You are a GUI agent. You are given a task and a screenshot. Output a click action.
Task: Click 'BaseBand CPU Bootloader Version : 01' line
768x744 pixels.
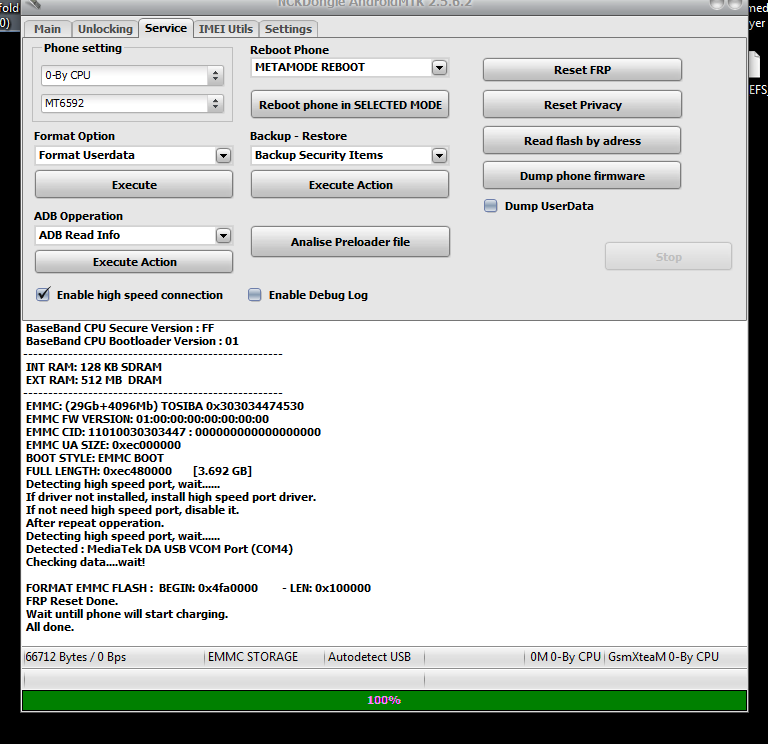(x=132, y=341)
